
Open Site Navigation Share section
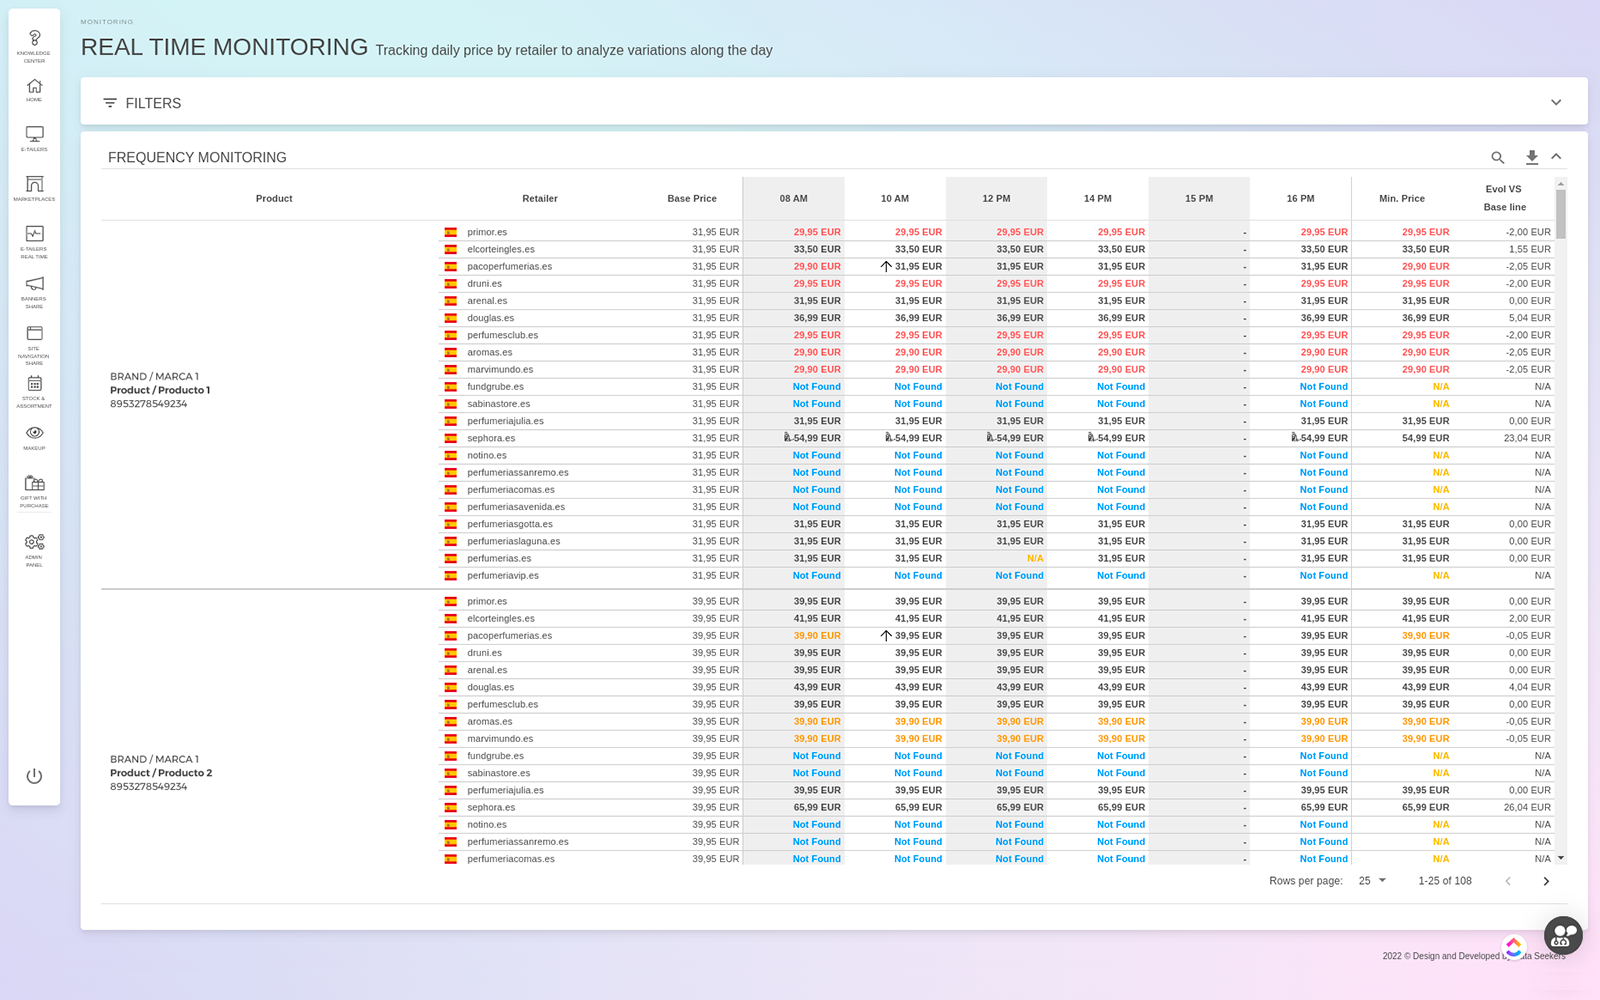(x=34, y=344)
